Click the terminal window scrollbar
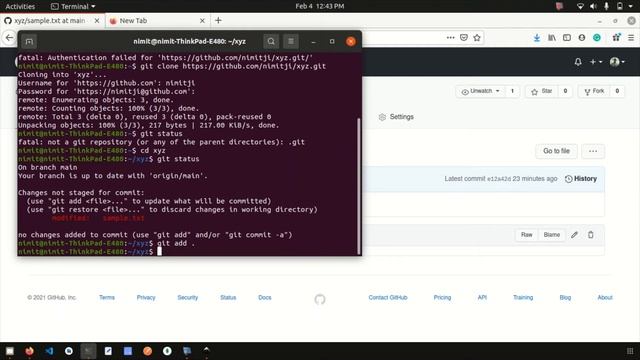 (x=359, y=186)
